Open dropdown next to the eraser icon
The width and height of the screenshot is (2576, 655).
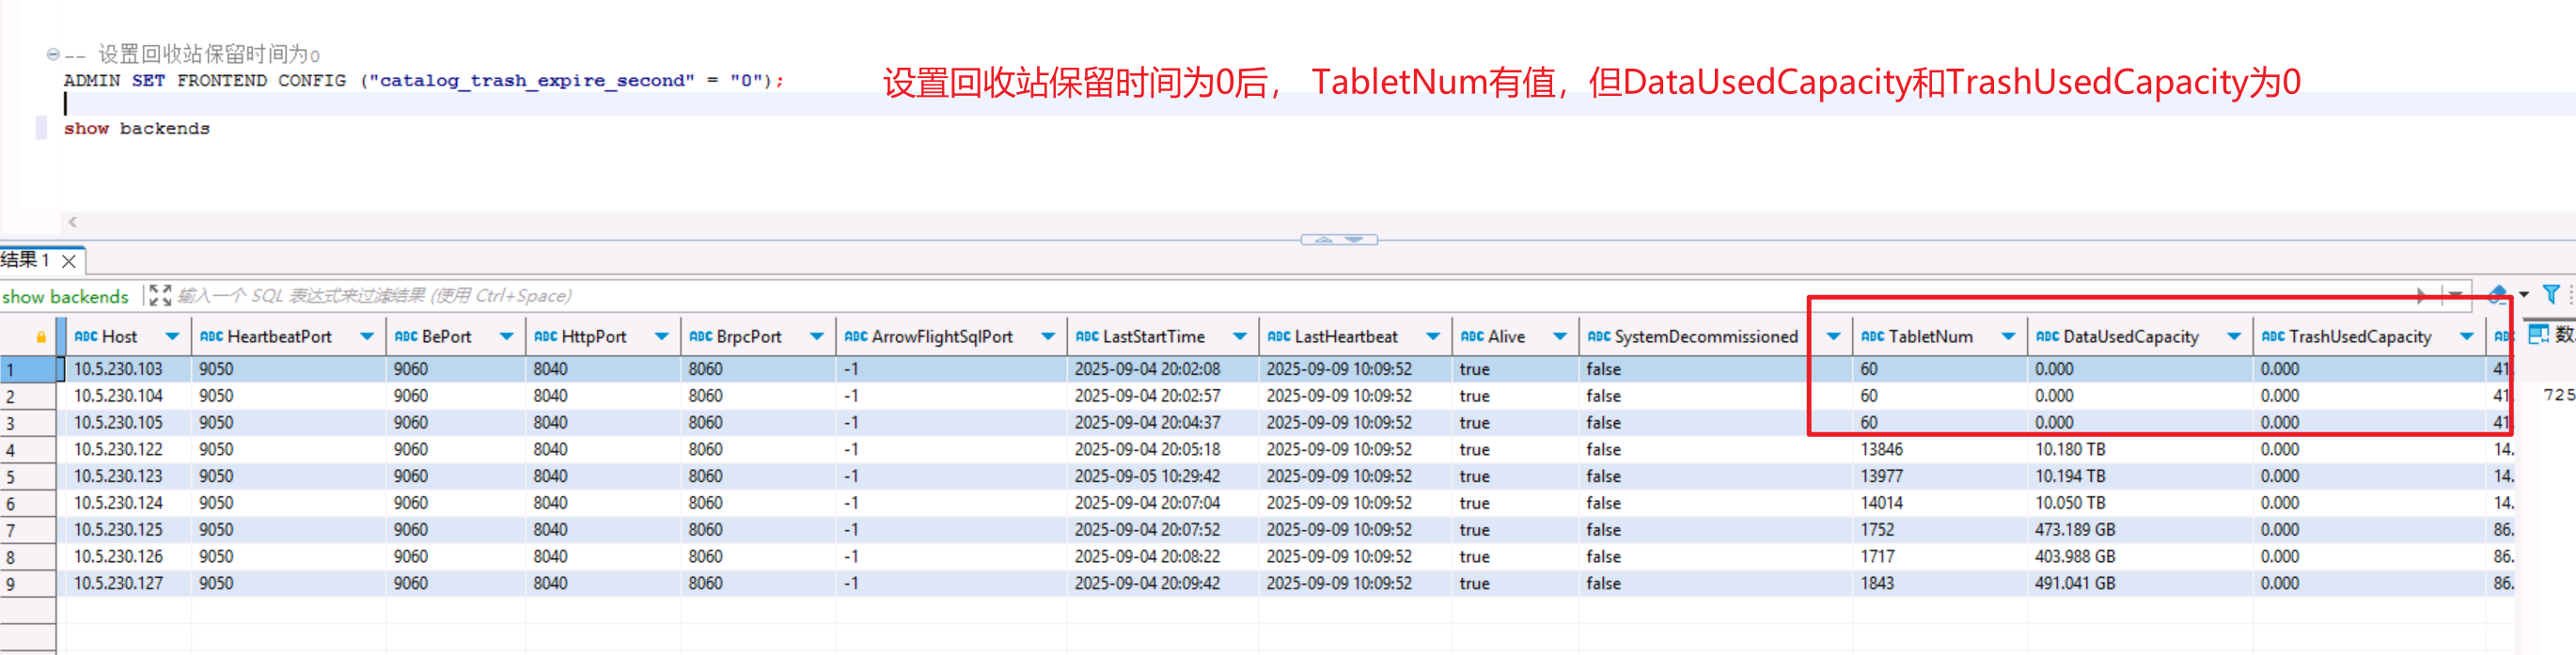click(x=2524, y=294)
